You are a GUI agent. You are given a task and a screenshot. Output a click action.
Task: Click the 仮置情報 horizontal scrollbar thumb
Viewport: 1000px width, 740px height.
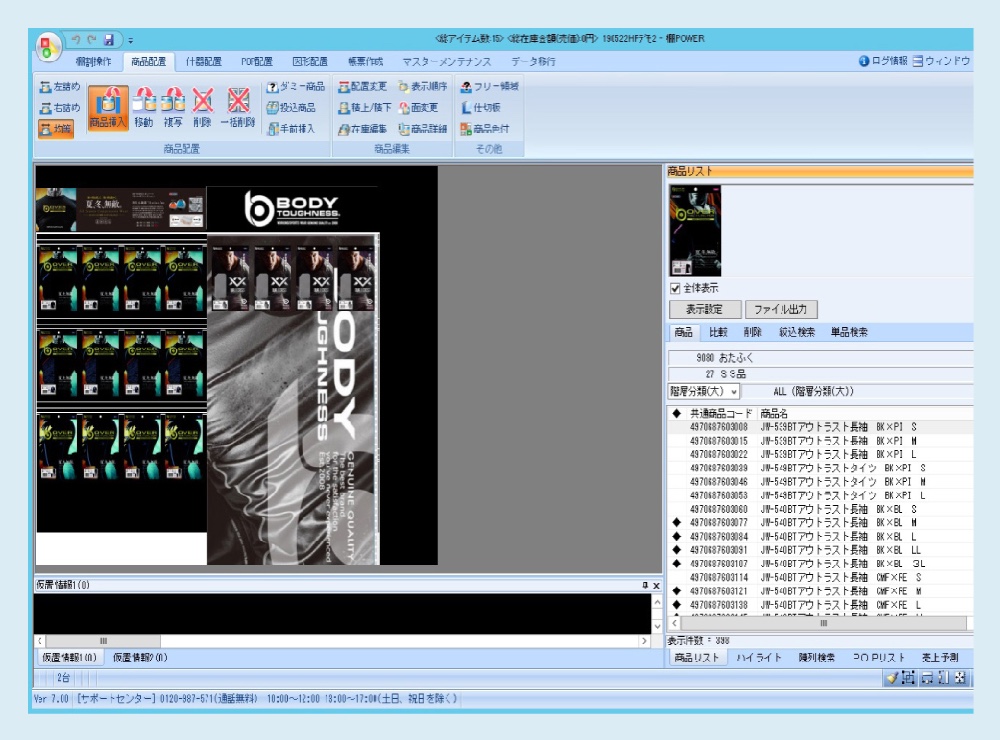pyautogui.click(x=103, y=641)
